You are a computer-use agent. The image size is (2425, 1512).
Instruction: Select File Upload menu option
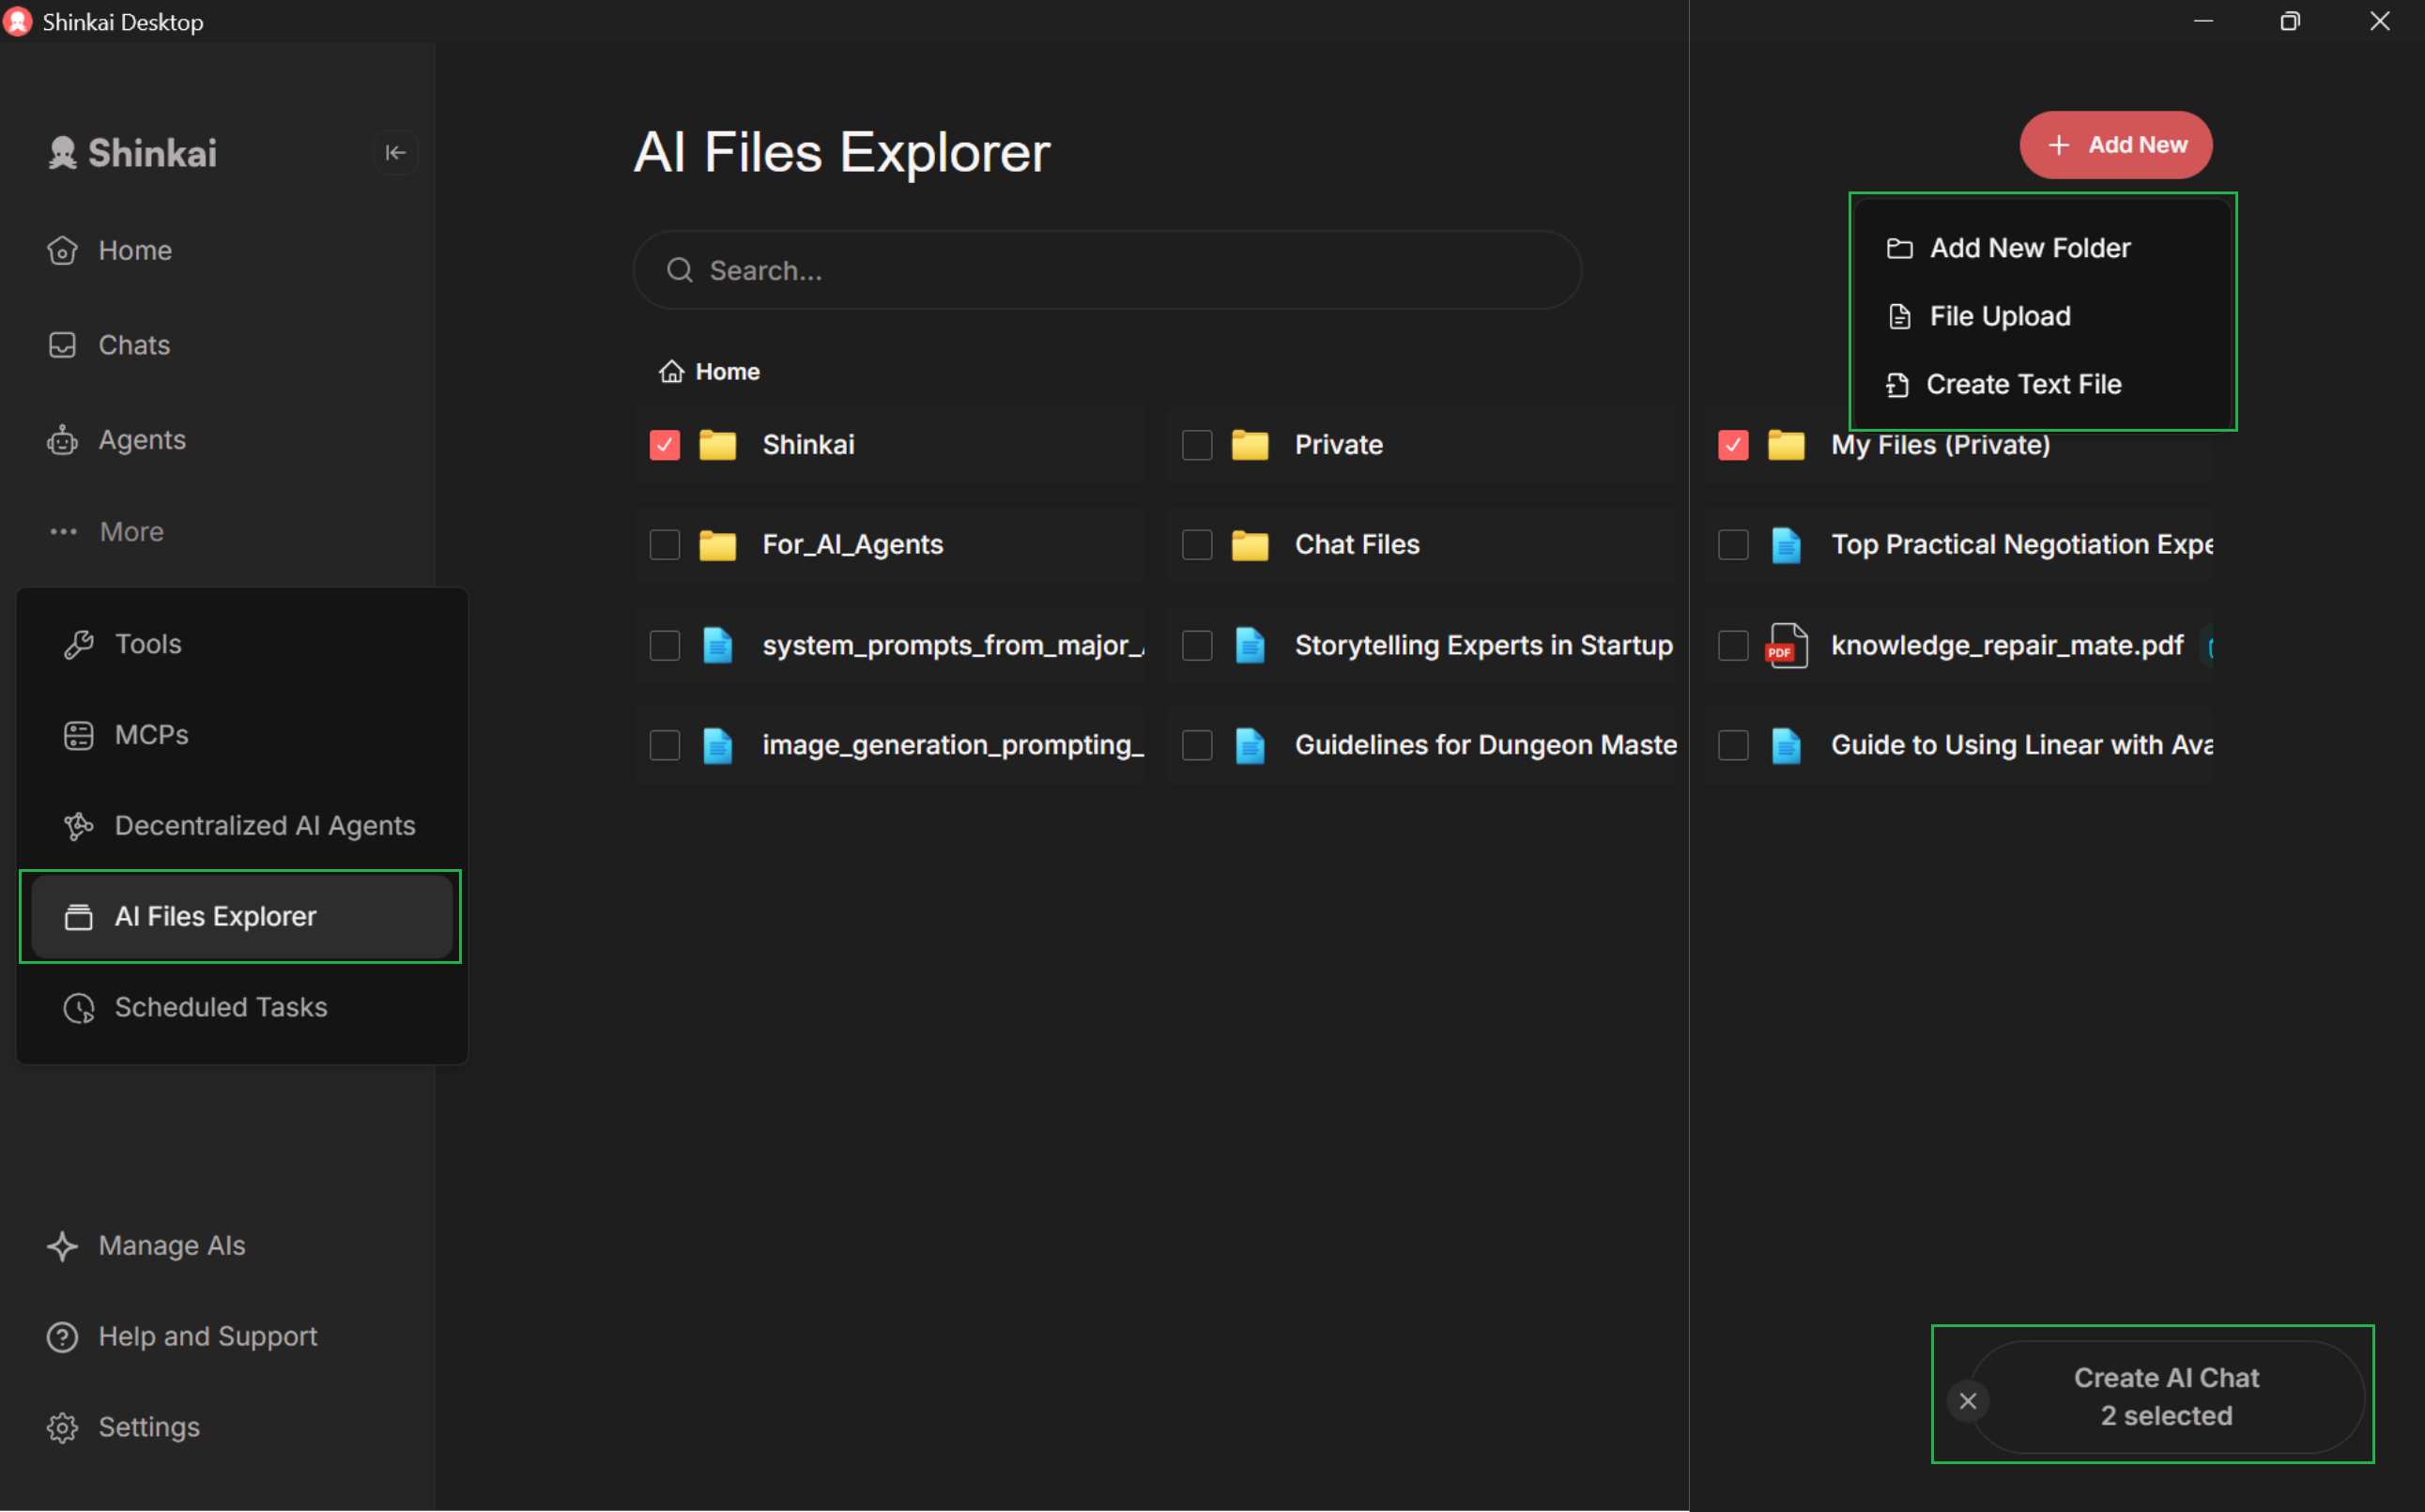tap(1999, 316)
